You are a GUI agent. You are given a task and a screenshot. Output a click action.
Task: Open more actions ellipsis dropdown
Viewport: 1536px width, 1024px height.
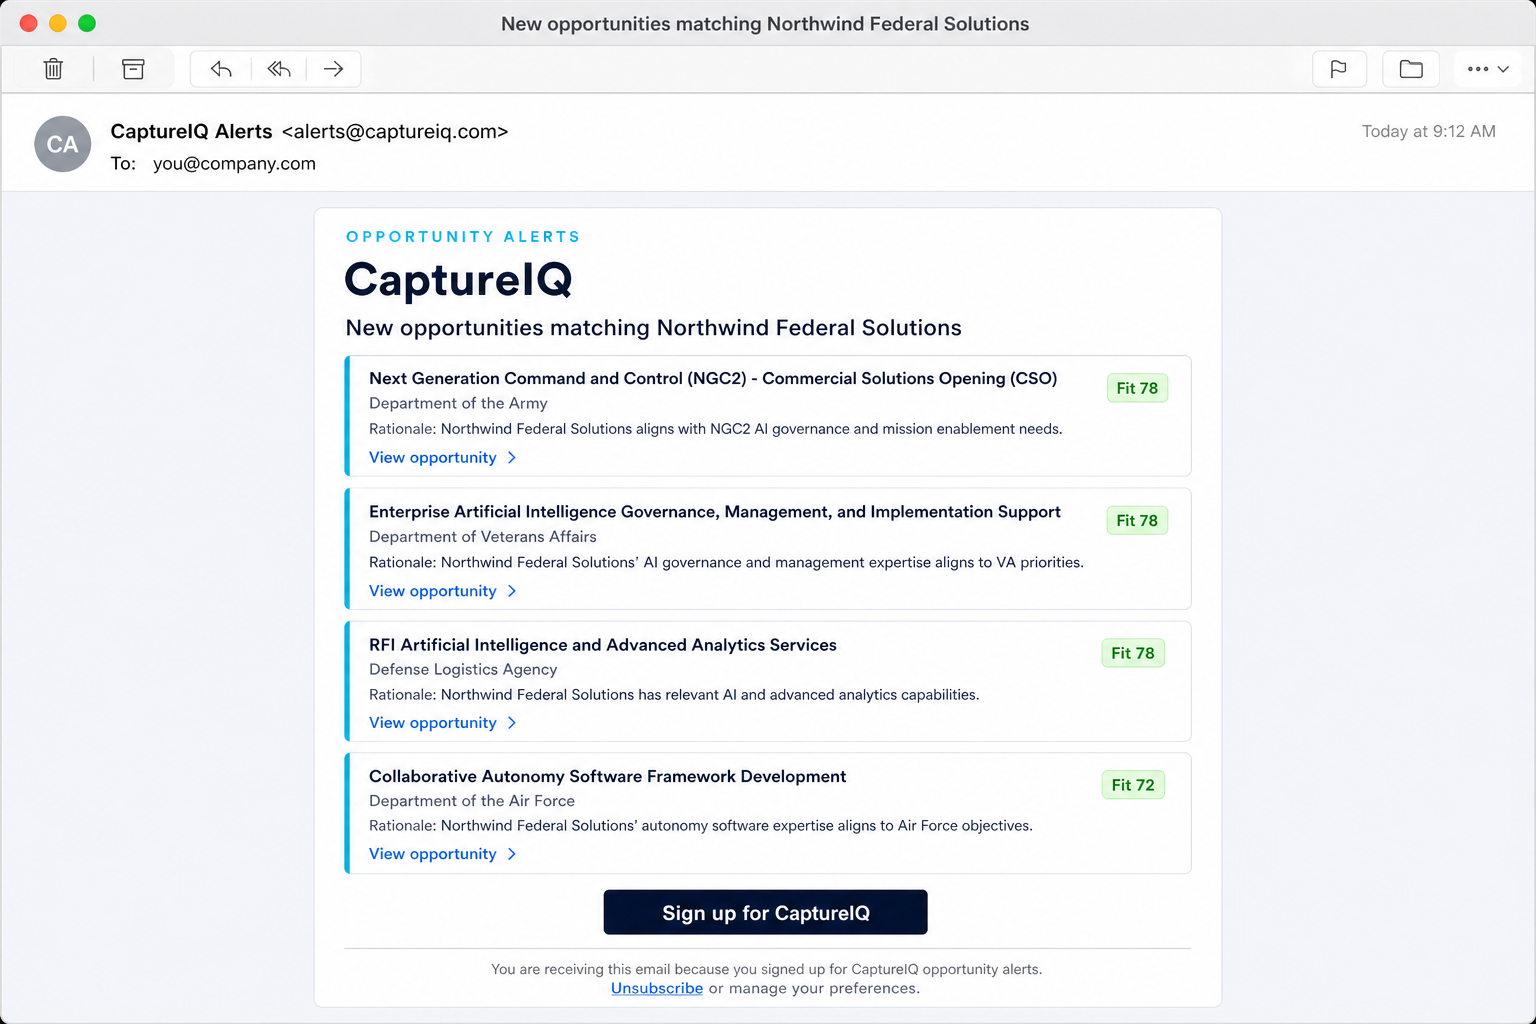click(1488, 69)
